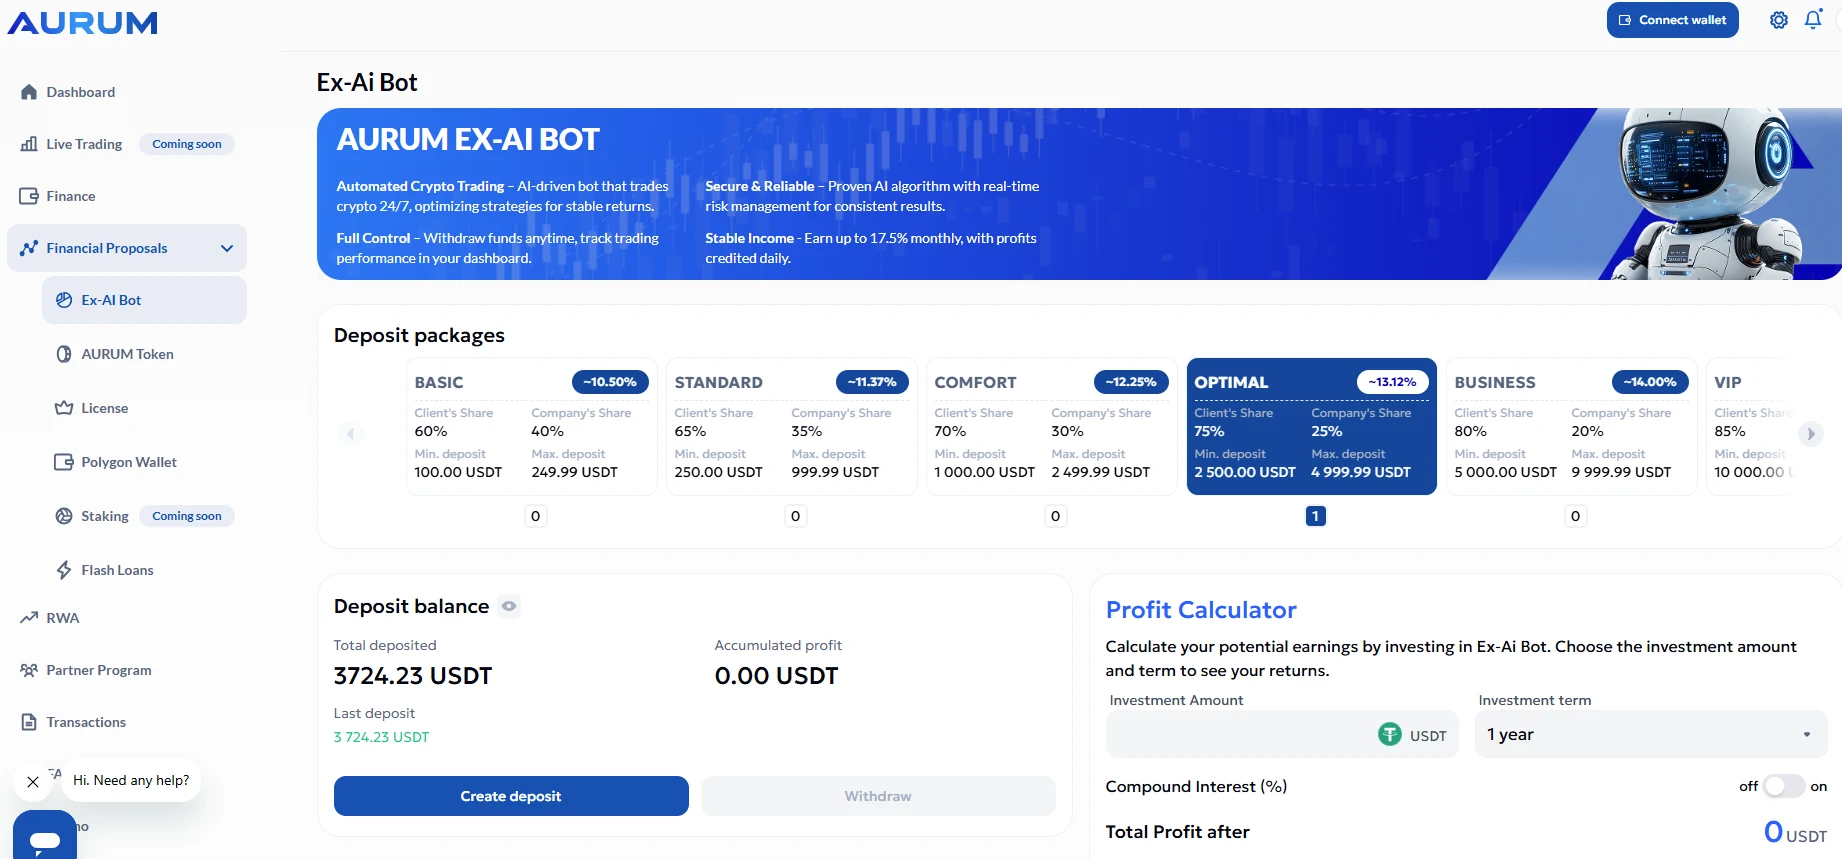The image size is (1842, 859).
Task: Open the chat widget button
Action: point(45,836)
